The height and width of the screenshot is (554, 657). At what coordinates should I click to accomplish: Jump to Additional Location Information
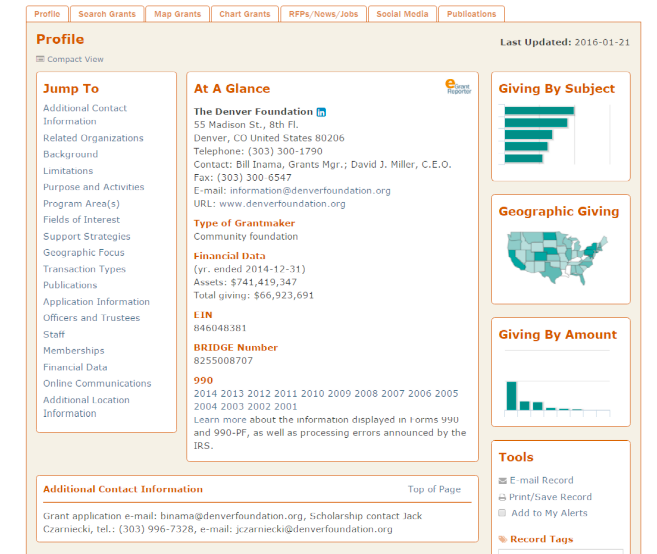86,406
